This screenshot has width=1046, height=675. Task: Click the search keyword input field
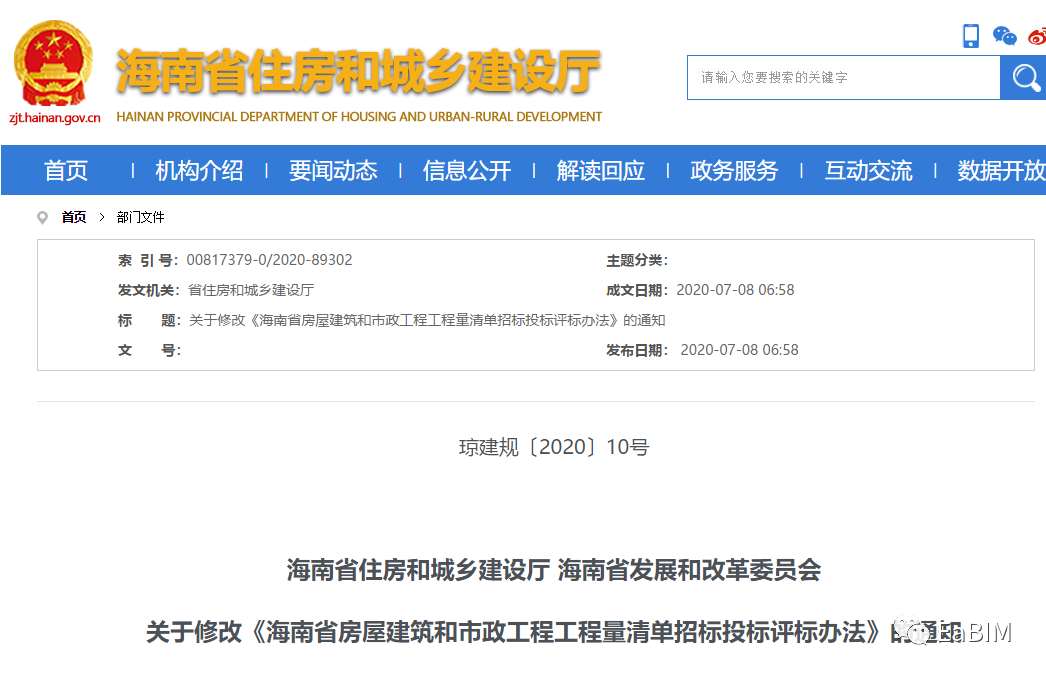tap(843, 78)
